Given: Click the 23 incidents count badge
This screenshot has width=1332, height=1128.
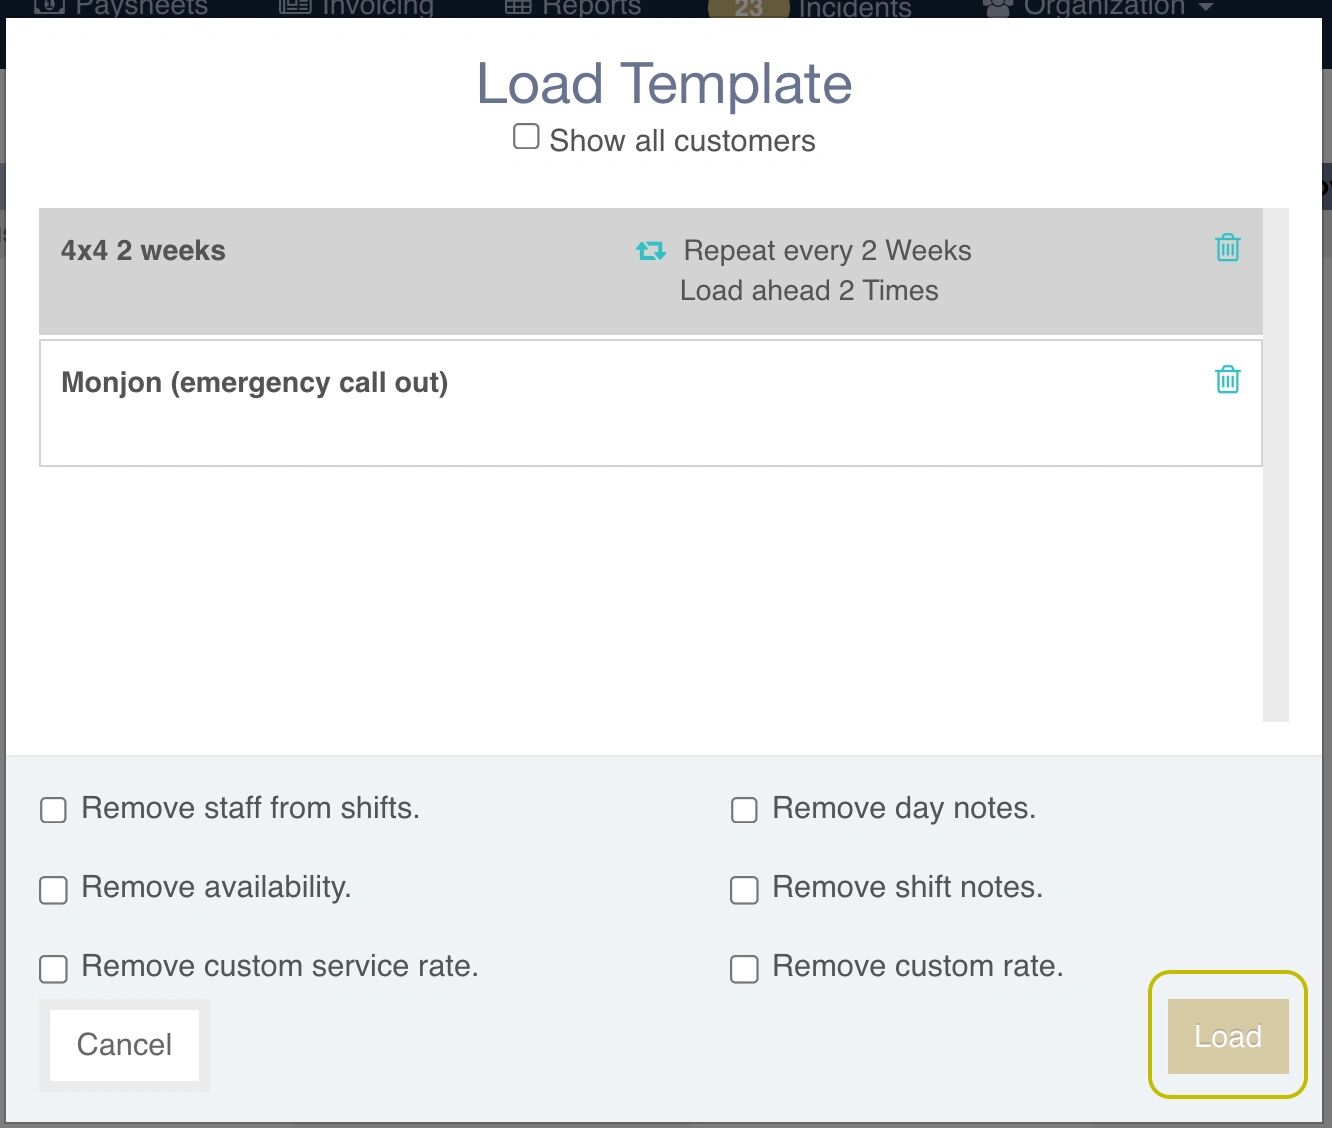Looking at the screenshot, I should pos(748,9).
